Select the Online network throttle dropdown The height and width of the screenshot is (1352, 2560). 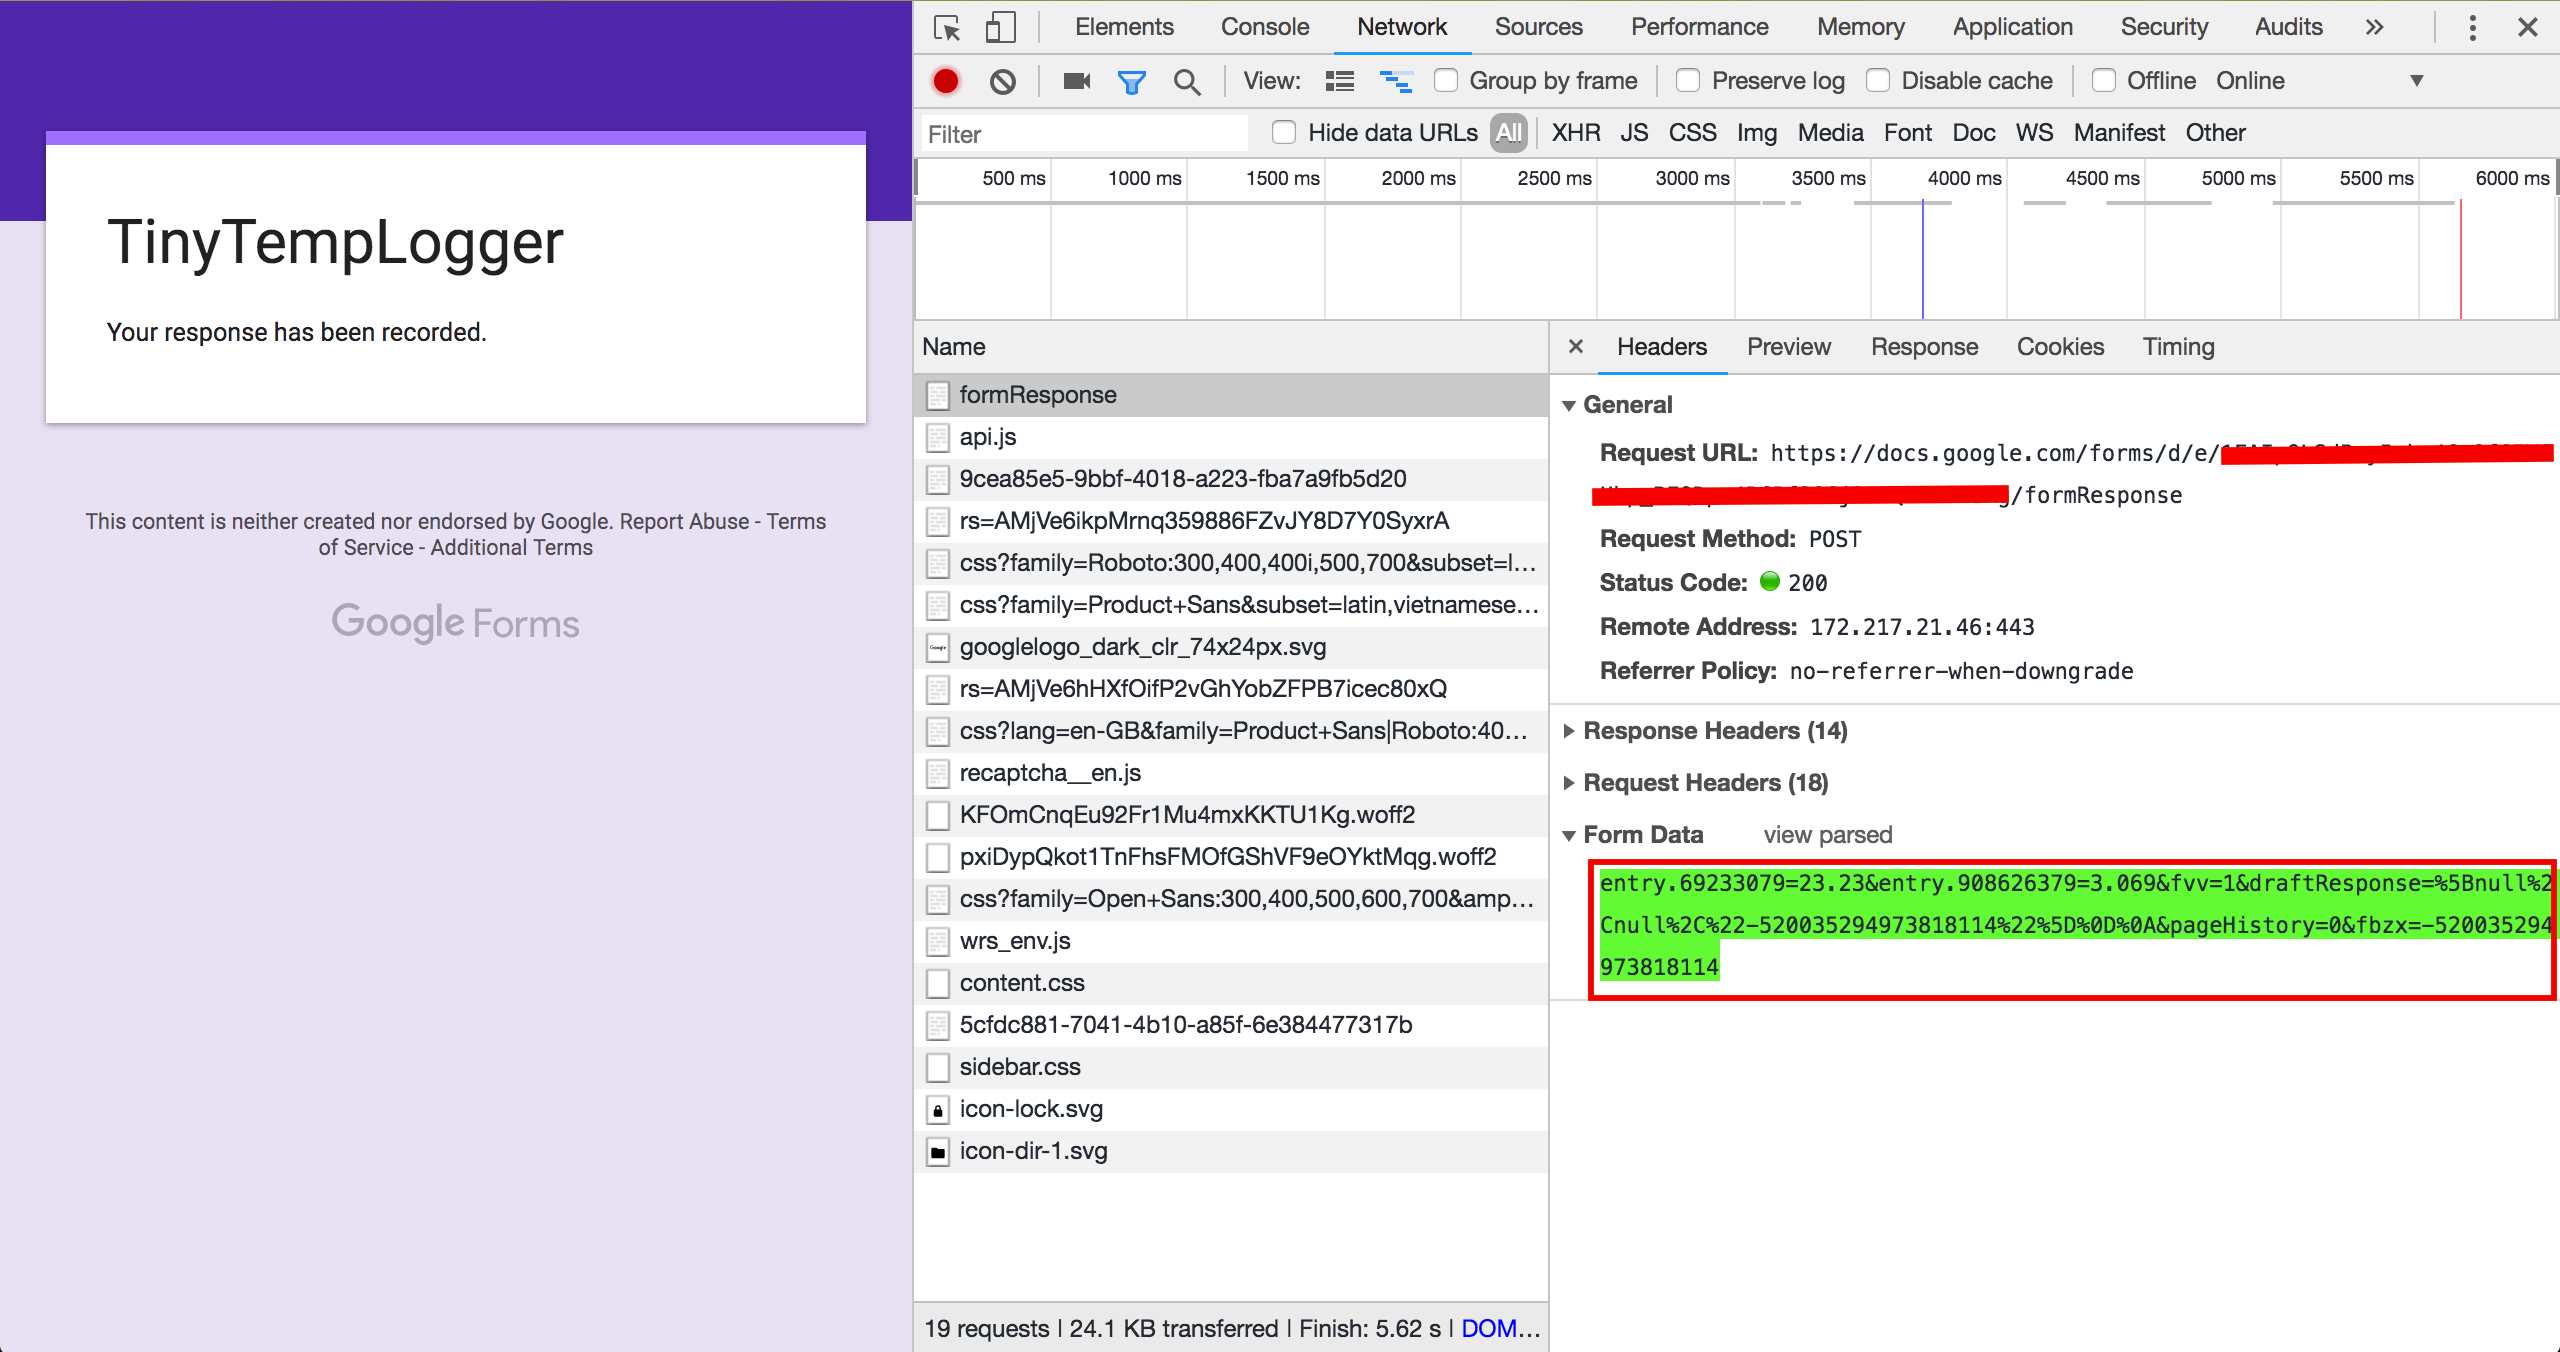coord(2321,80)
